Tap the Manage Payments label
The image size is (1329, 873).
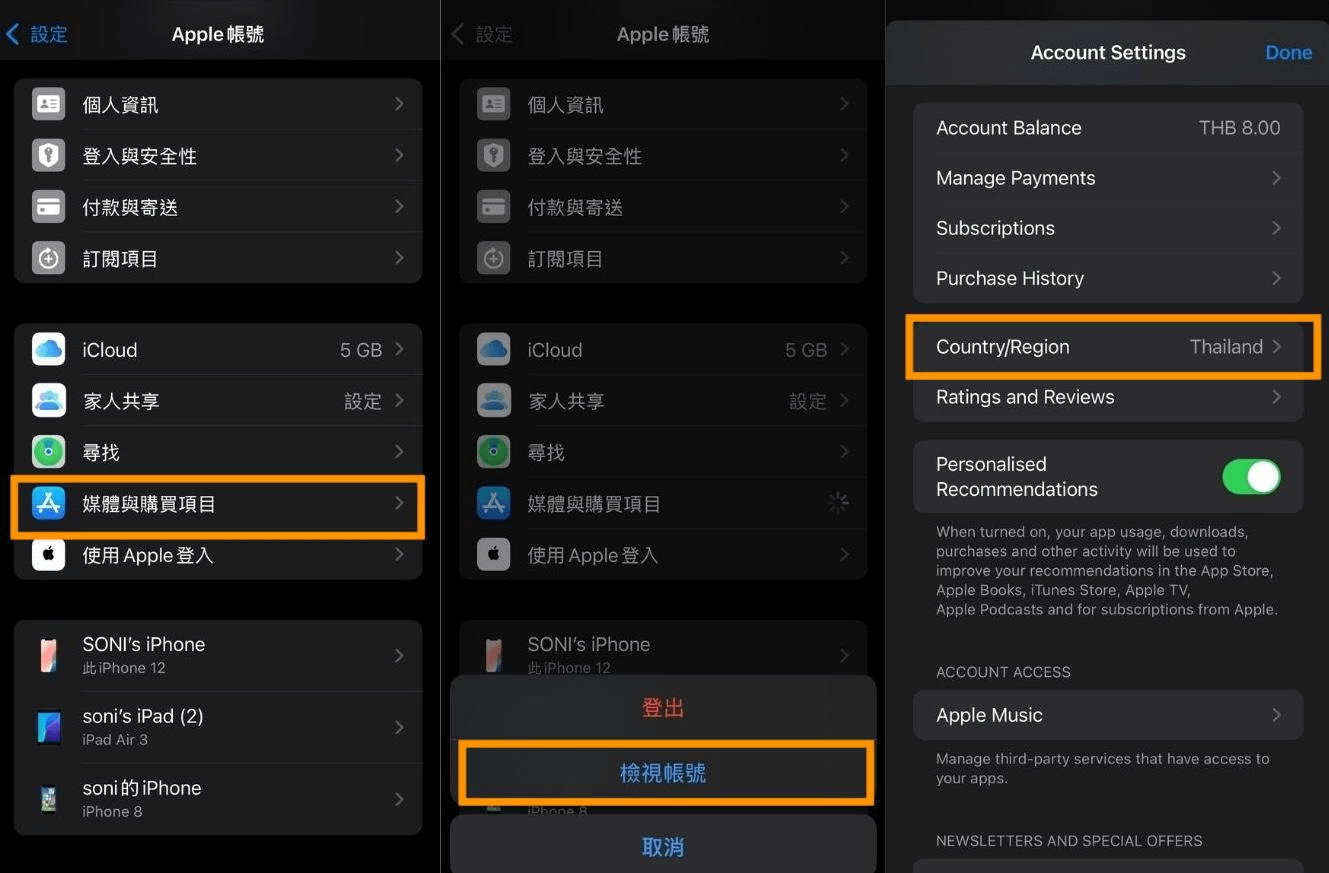pyautogui.click(x=1015, y=178)
